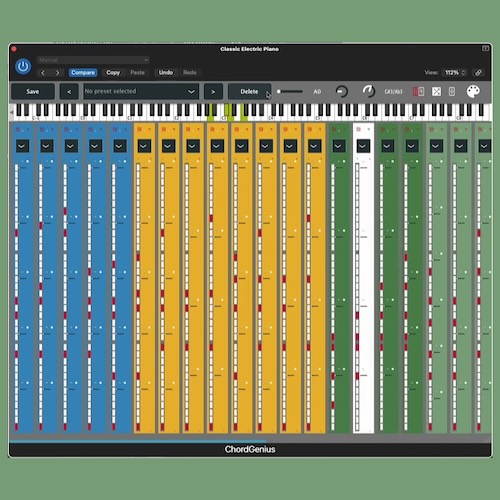Screen dimensions: 500x500
Task: Click the bottom blue horizontal scrollbar
Action: [138, 442]
